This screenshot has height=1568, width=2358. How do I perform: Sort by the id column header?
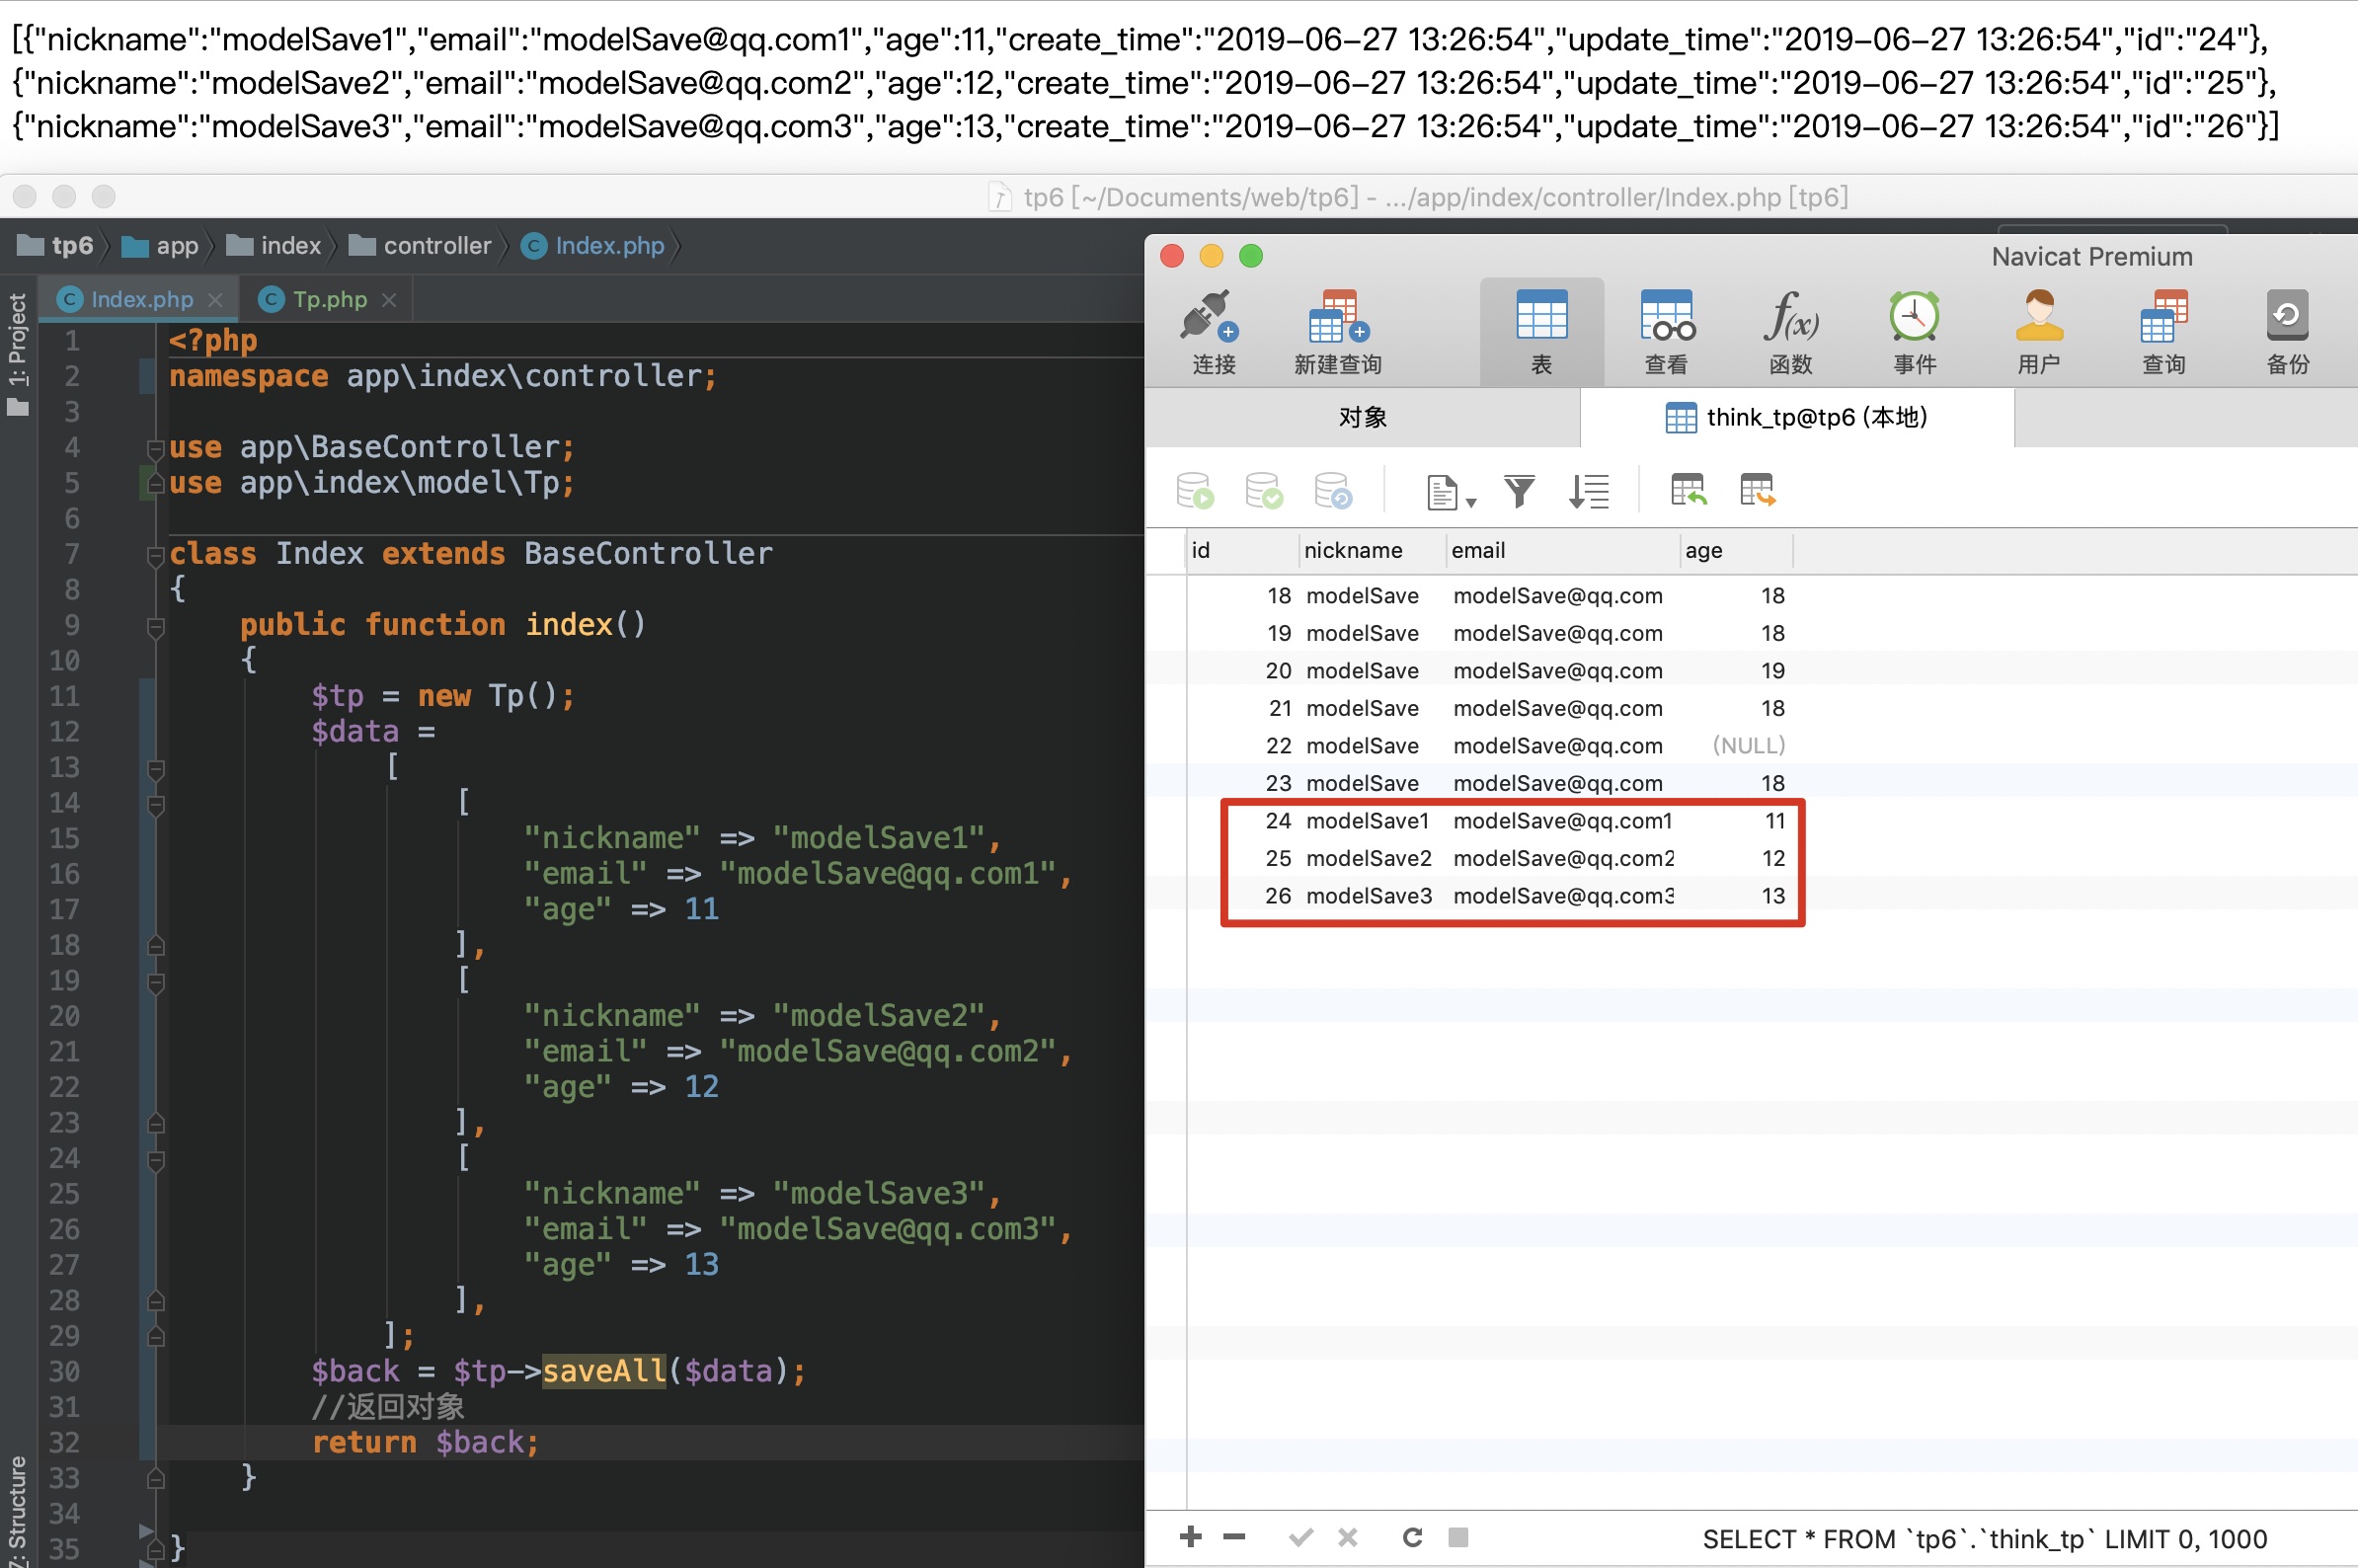pyautogui.click(x=1243, y=550)
